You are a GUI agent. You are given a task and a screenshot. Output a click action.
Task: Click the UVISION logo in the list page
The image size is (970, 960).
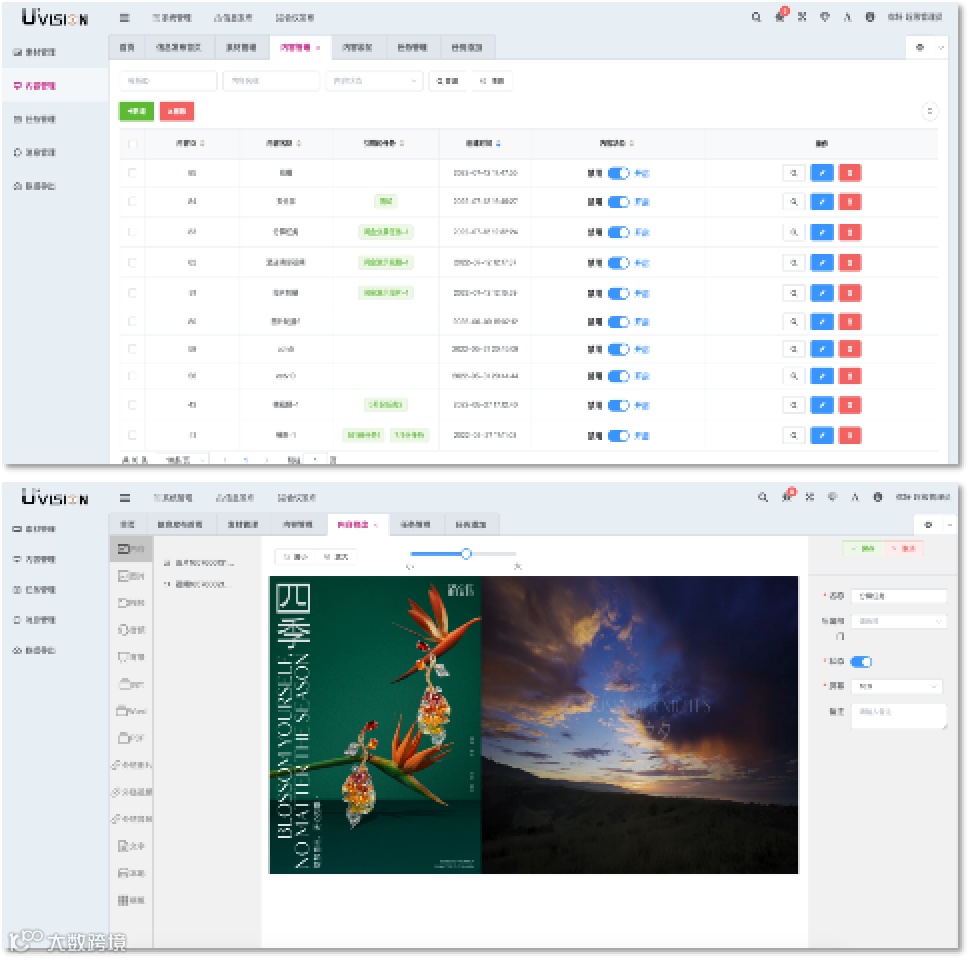coord(55,17)
